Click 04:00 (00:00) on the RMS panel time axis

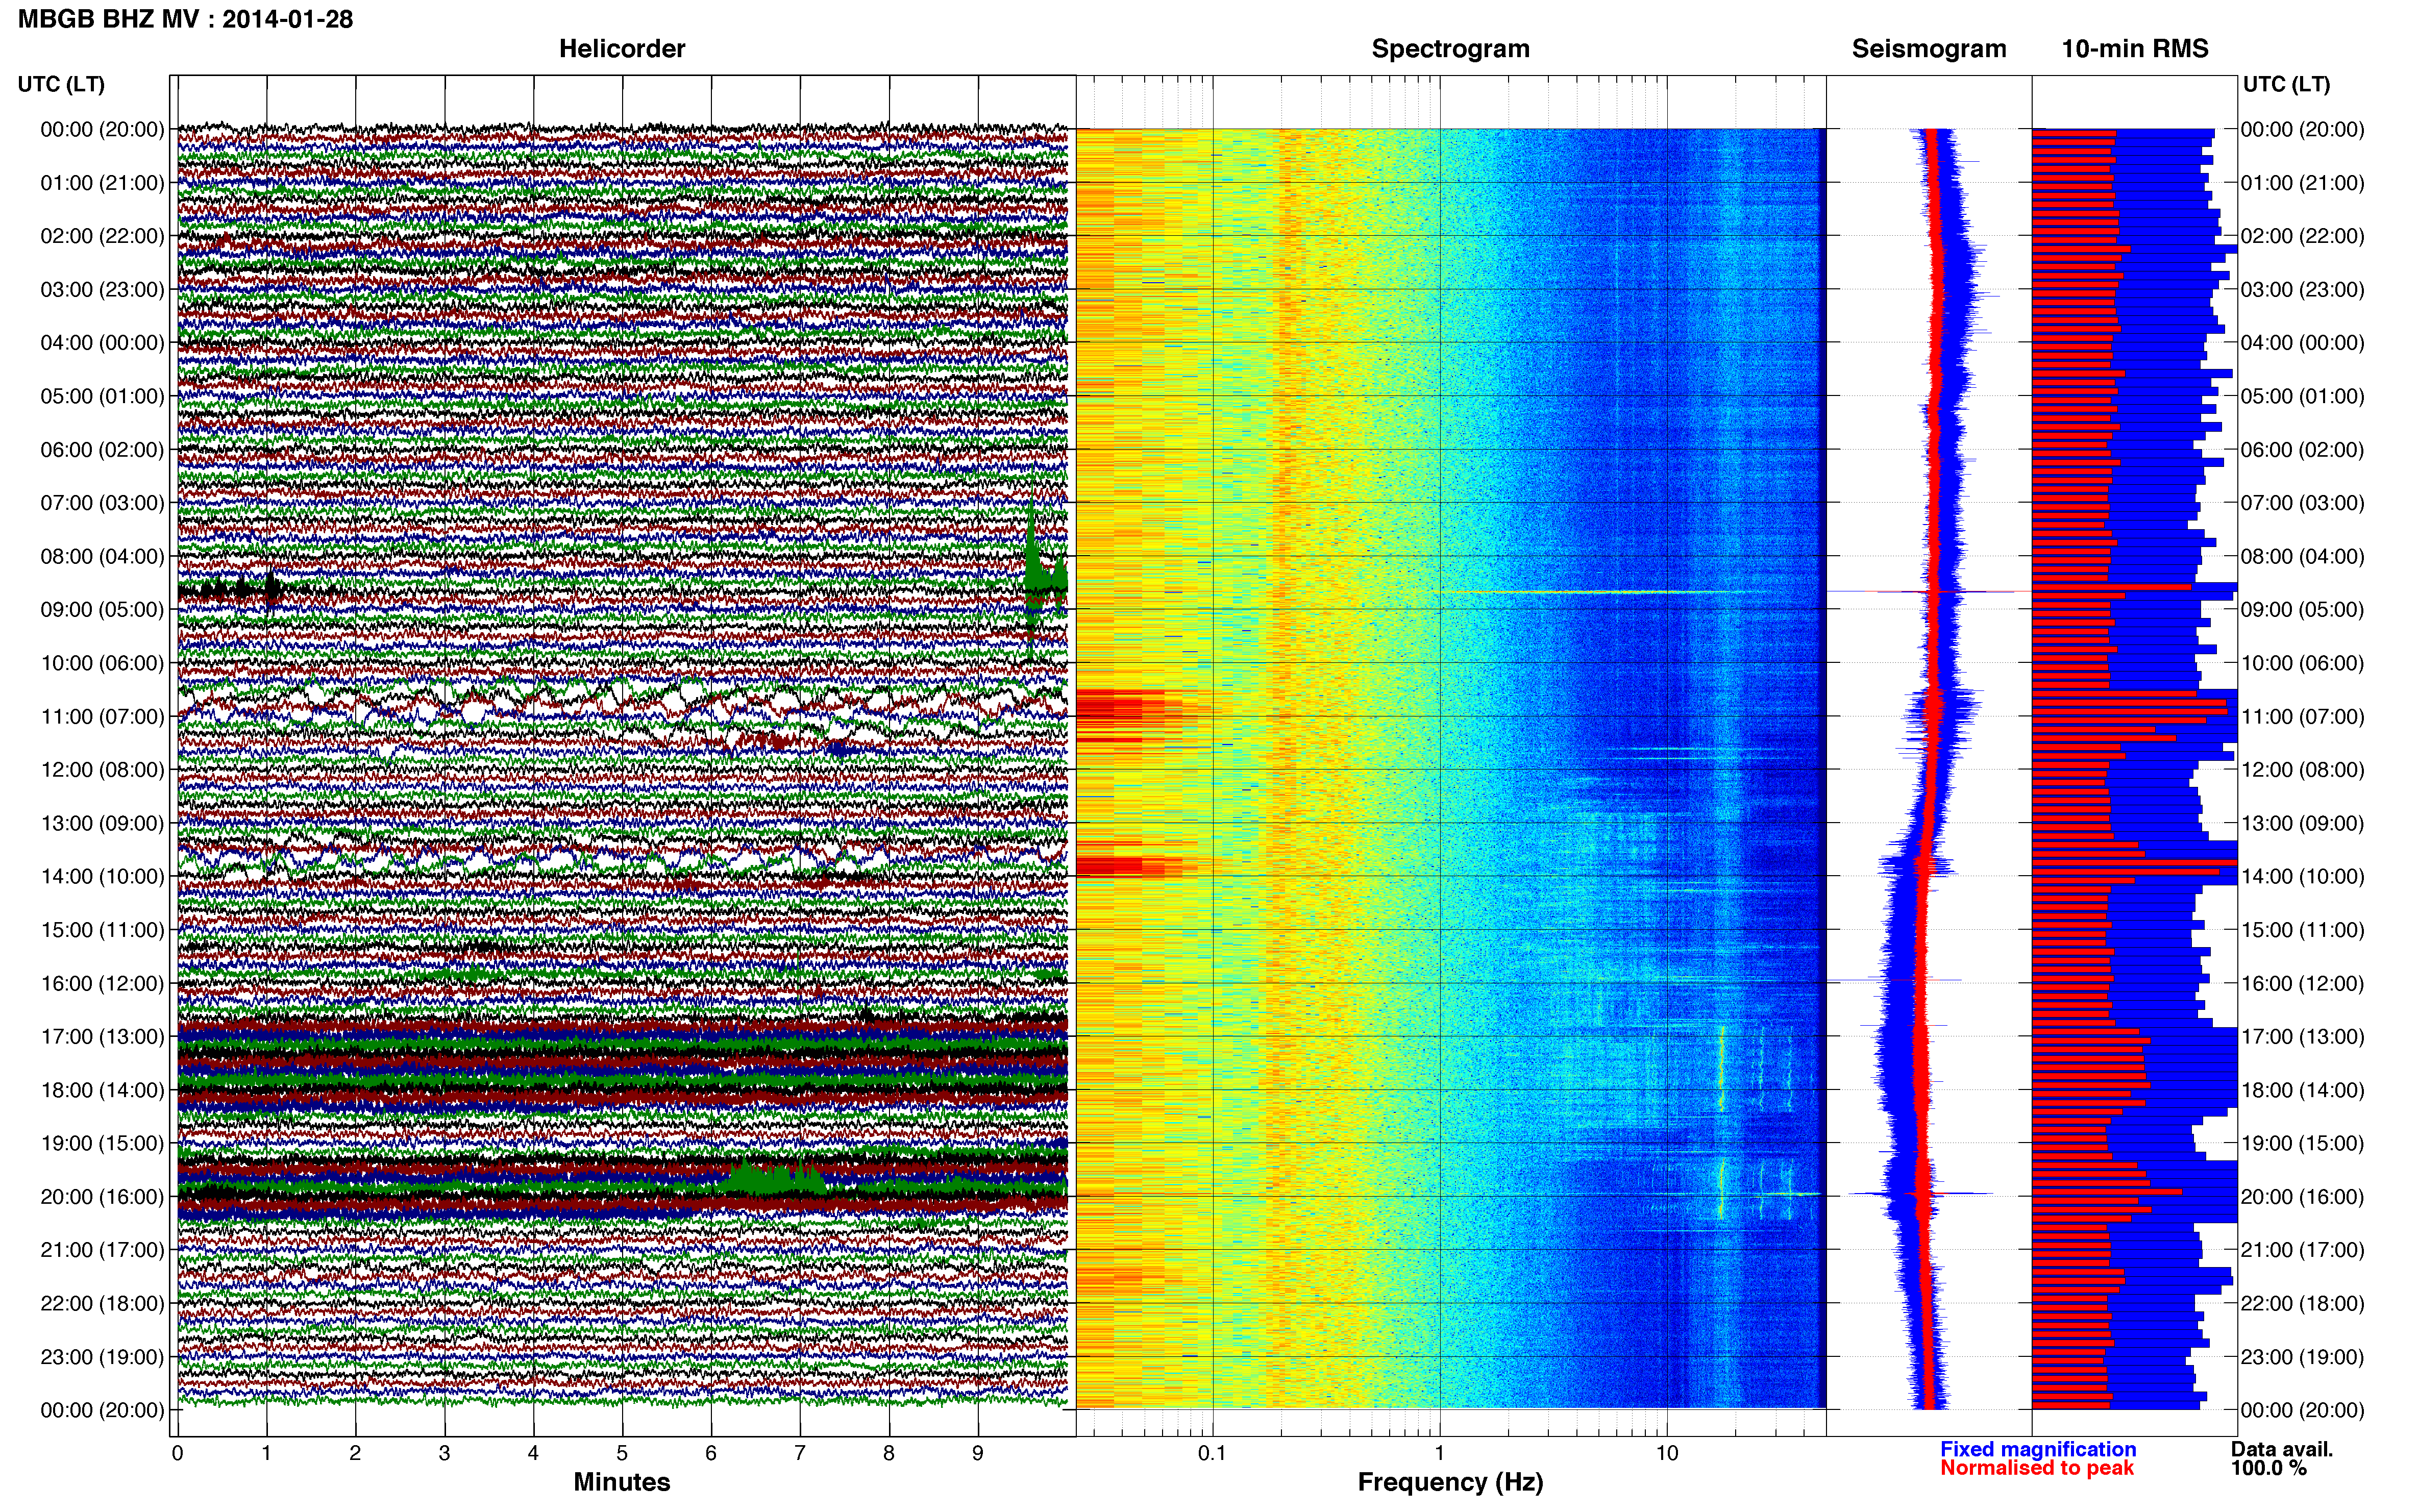2302,343
